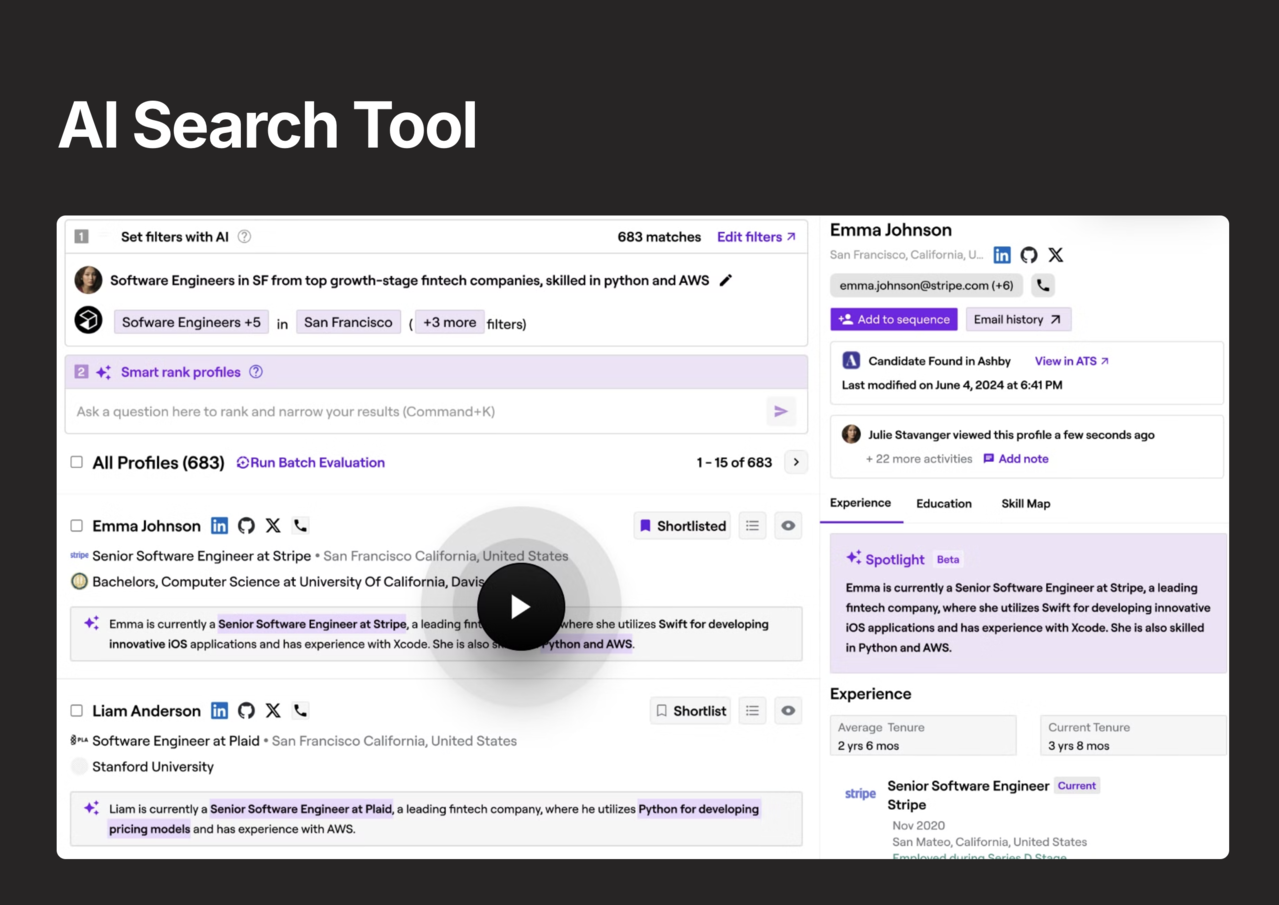This screenshot has width=1279, height=905.
Task: Open Emma Johnson's LinkedIn icon in results list
Action: pyautogui.click(x=219, y=526)
